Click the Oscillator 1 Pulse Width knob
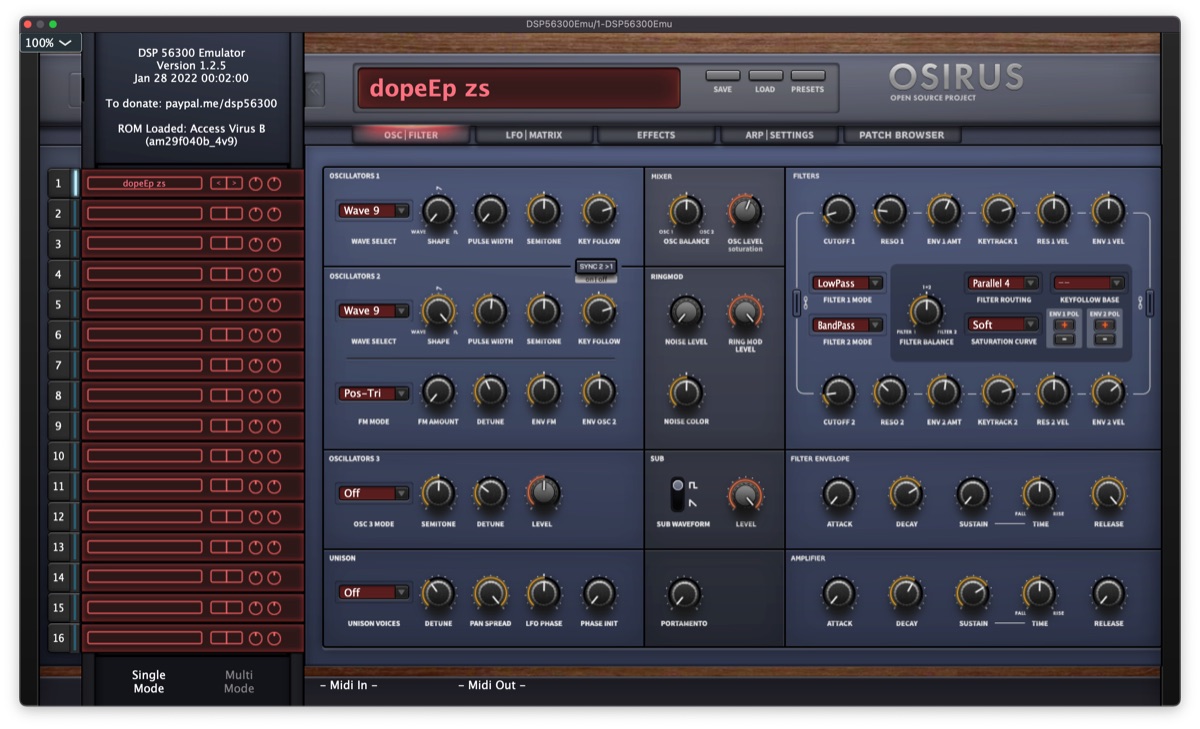The image size is (1200, 729). point(490,210)
